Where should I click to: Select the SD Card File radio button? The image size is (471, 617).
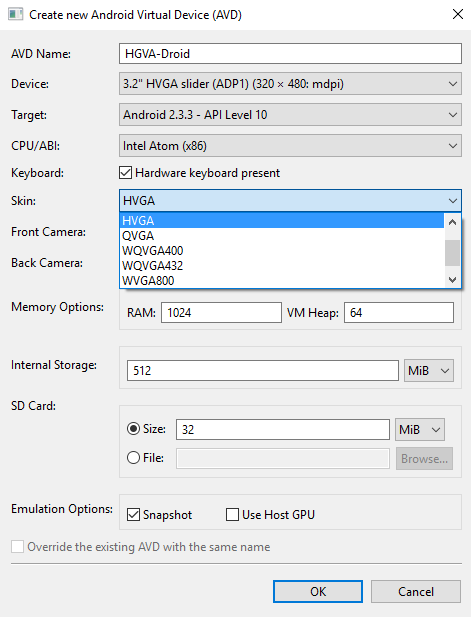(x=133, y=458)
